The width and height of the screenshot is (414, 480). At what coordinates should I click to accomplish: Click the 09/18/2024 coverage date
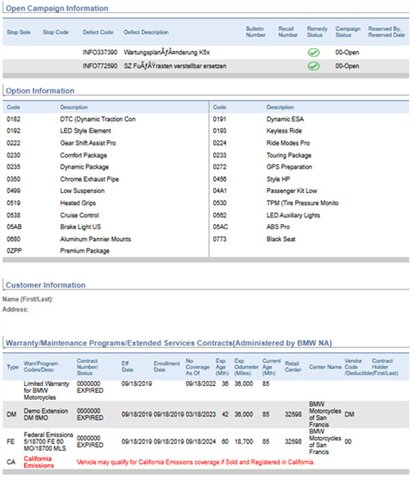(x=201, y=442)
